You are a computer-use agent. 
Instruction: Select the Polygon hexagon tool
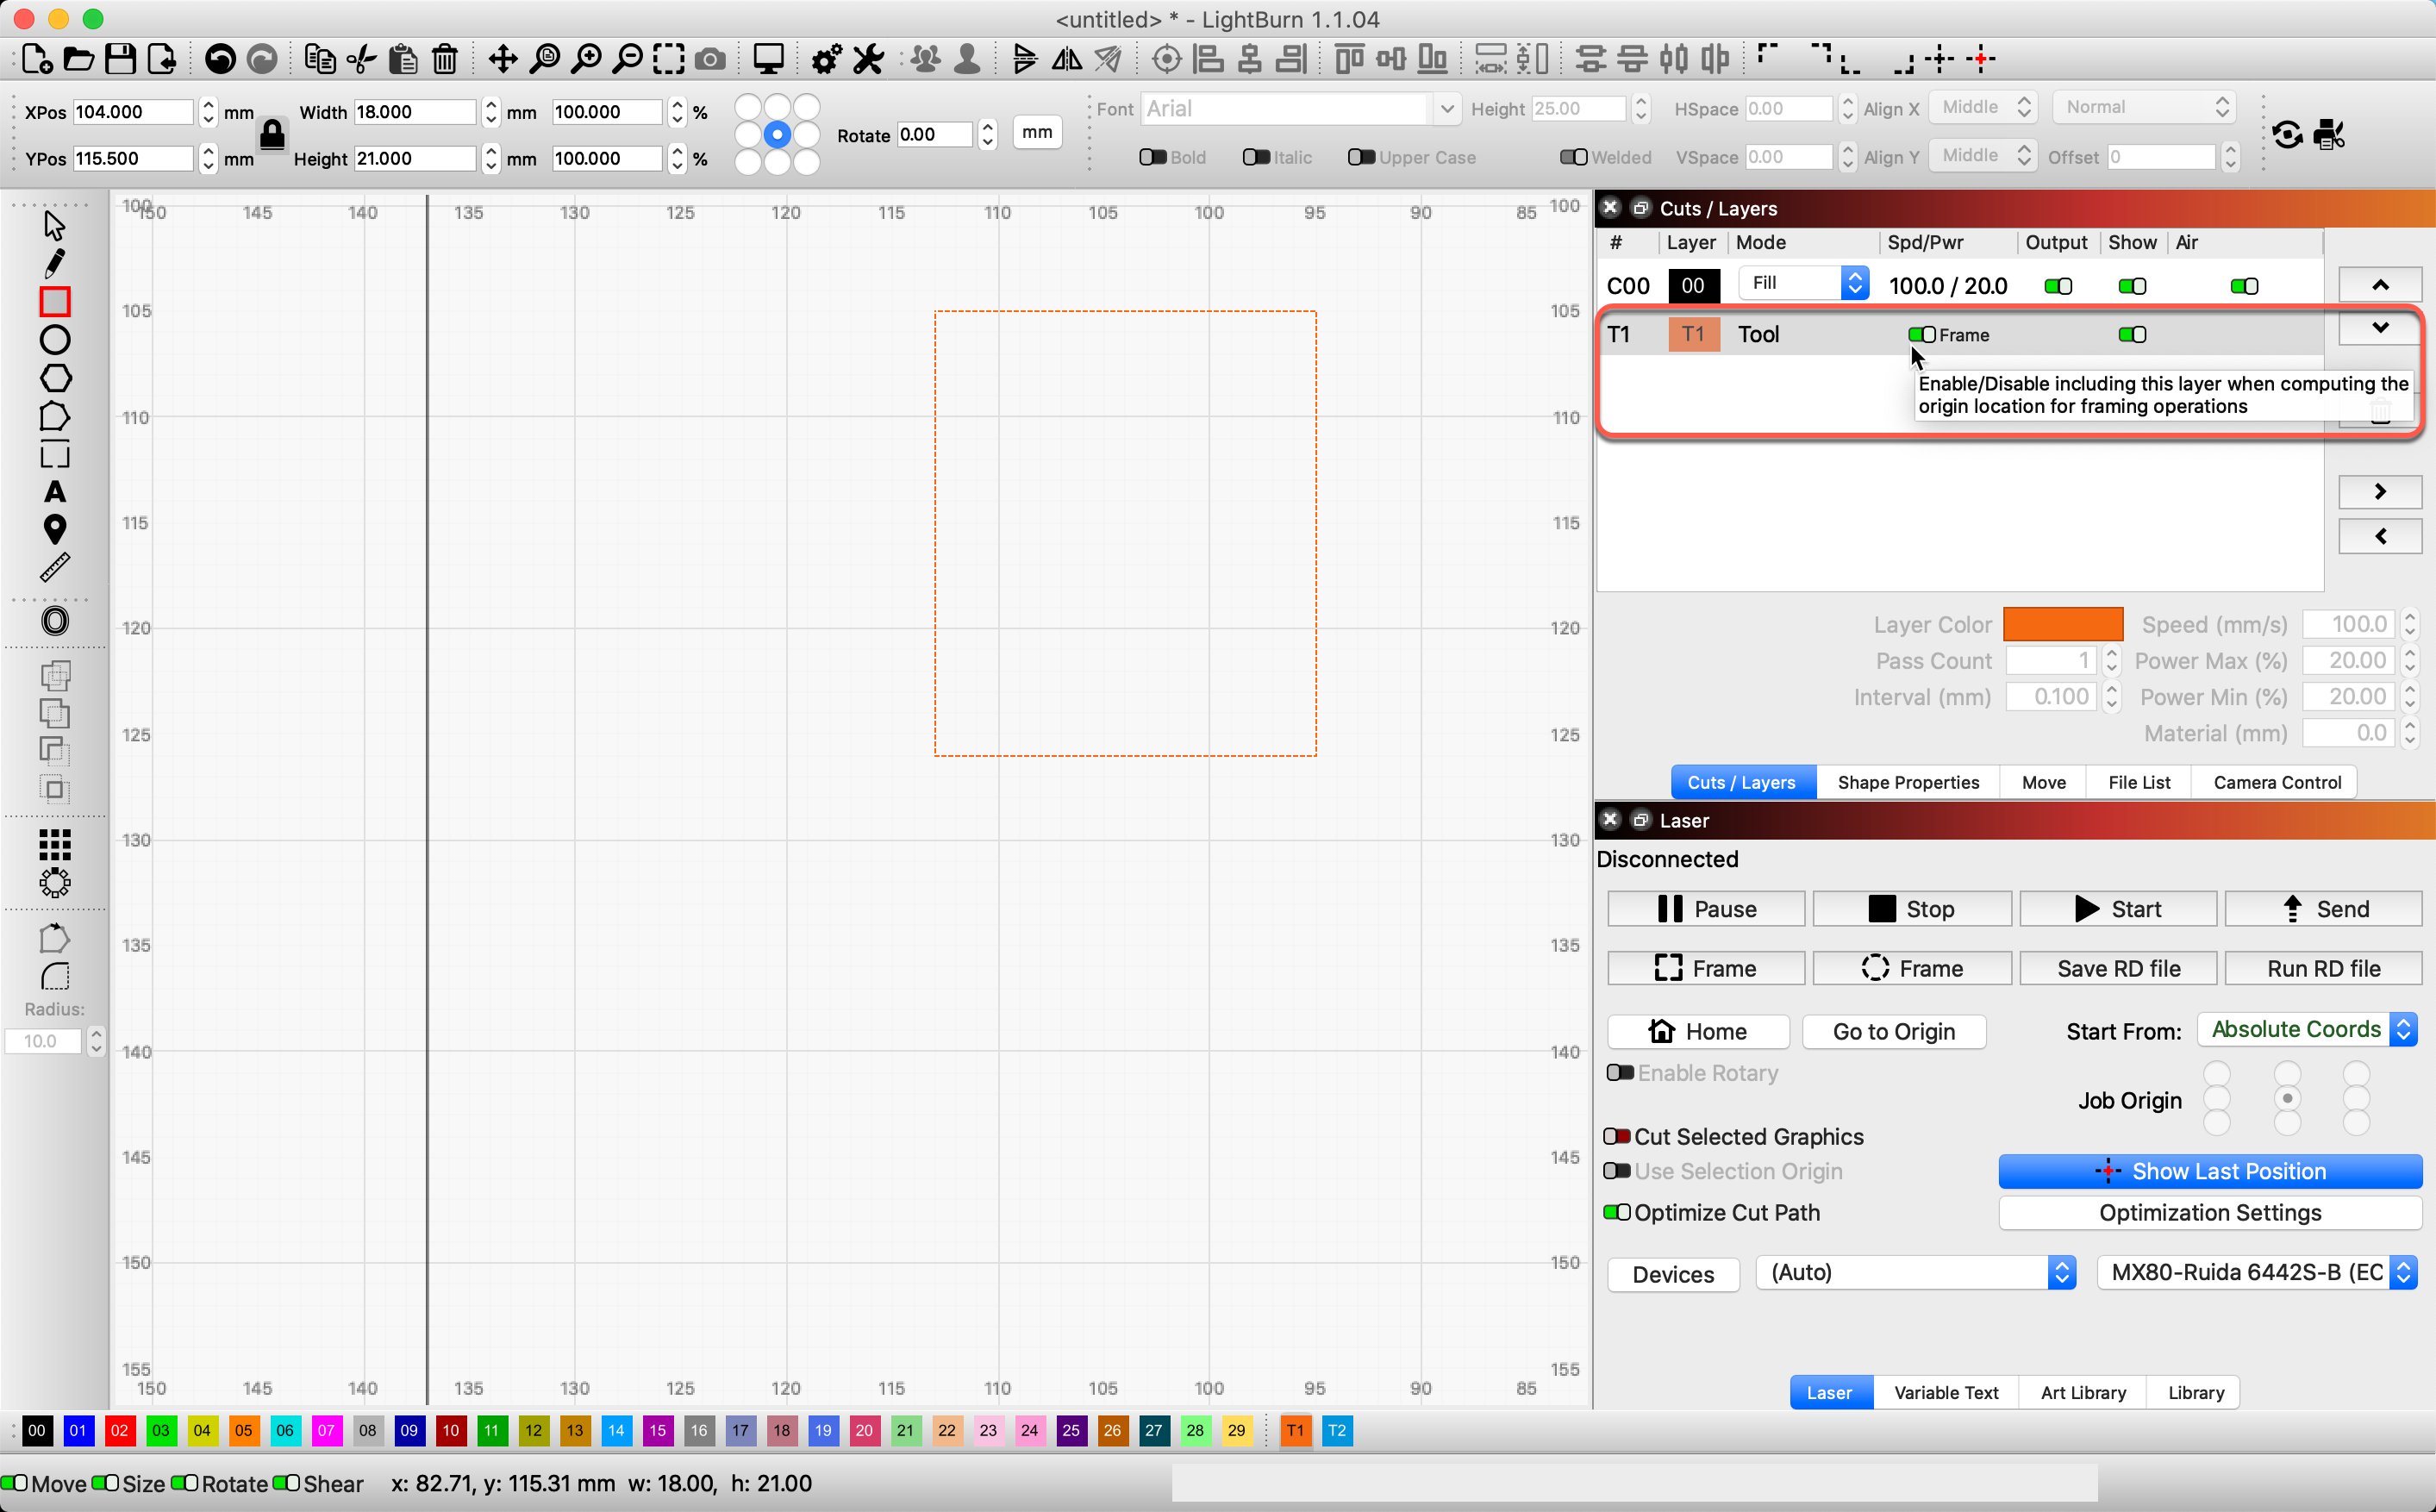tap(55, 378)
